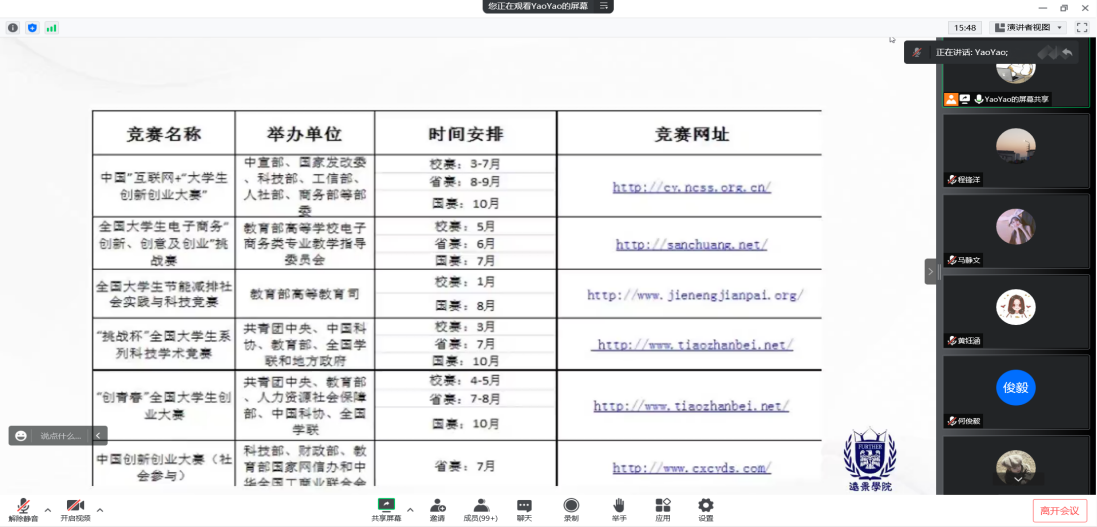
Task: Open the 应用 apps icon
Action: pos(662,509)
